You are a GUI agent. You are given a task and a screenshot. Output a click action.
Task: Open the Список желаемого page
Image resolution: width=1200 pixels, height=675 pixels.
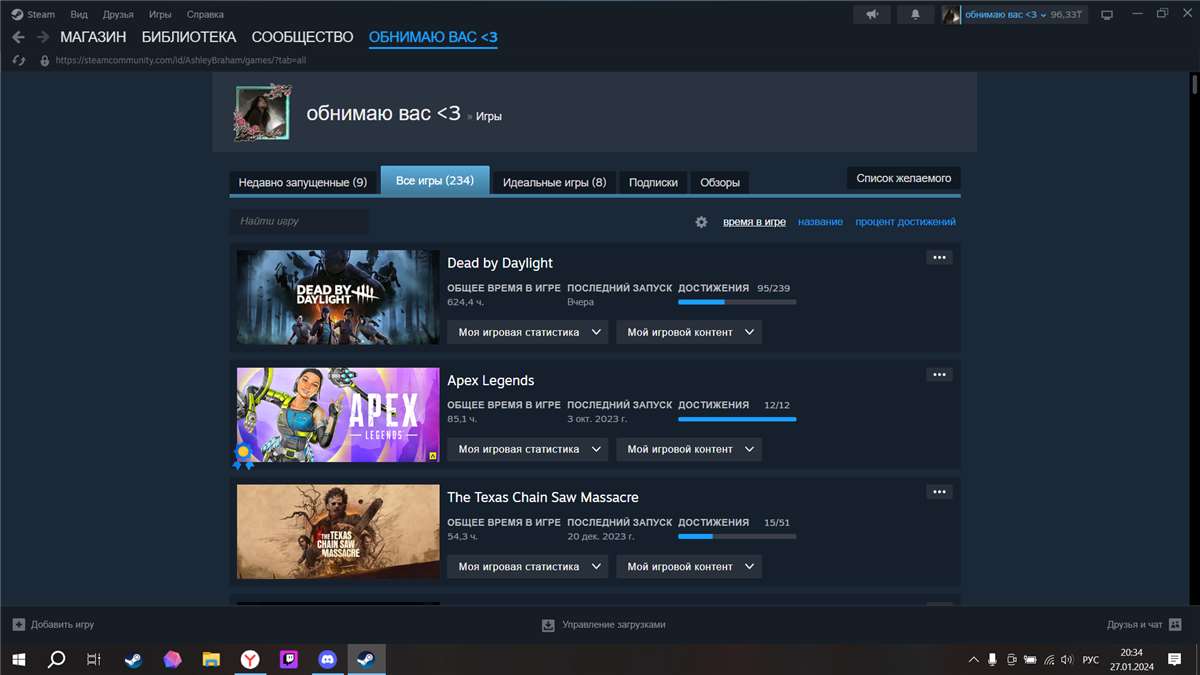(903, 177)
